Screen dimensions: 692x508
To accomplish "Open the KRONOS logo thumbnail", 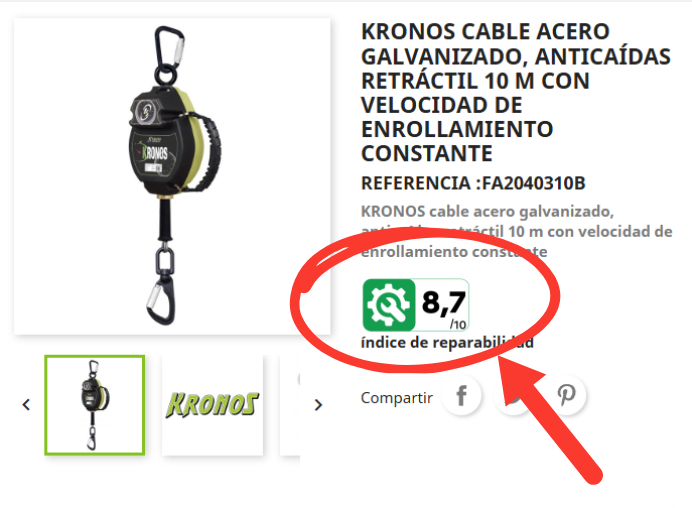I will pyautogui.click(x=212, y=405).
